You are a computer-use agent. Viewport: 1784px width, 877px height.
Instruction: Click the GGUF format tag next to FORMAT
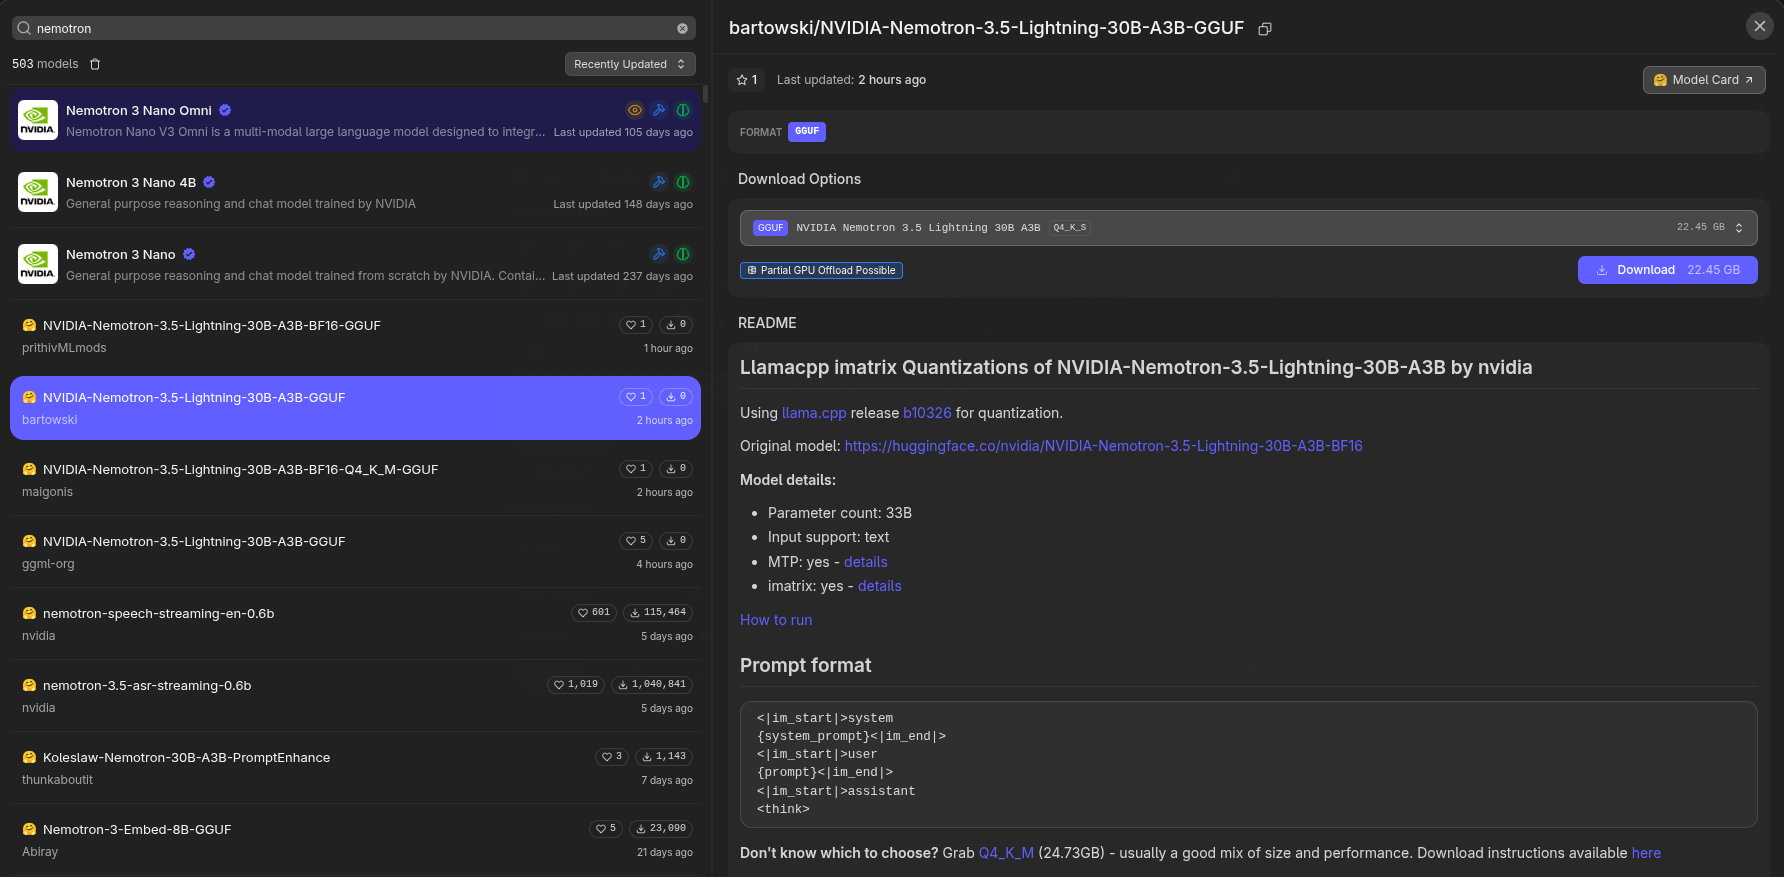tap(807, 131)
